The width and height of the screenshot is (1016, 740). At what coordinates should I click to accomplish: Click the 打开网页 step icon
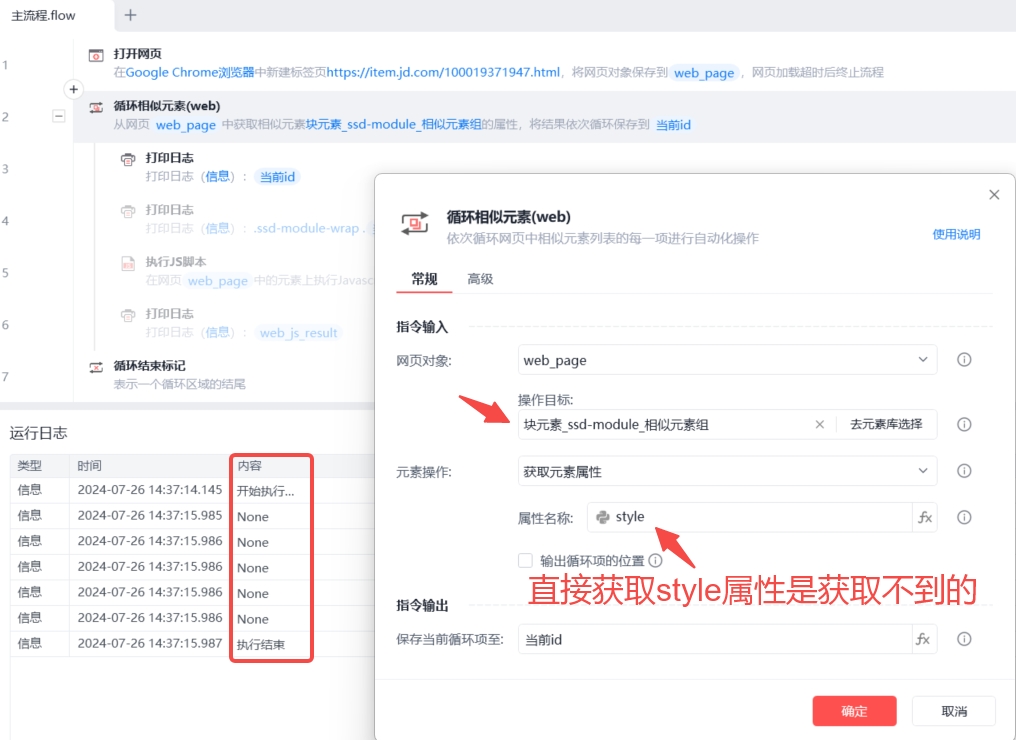coord(96,55)
